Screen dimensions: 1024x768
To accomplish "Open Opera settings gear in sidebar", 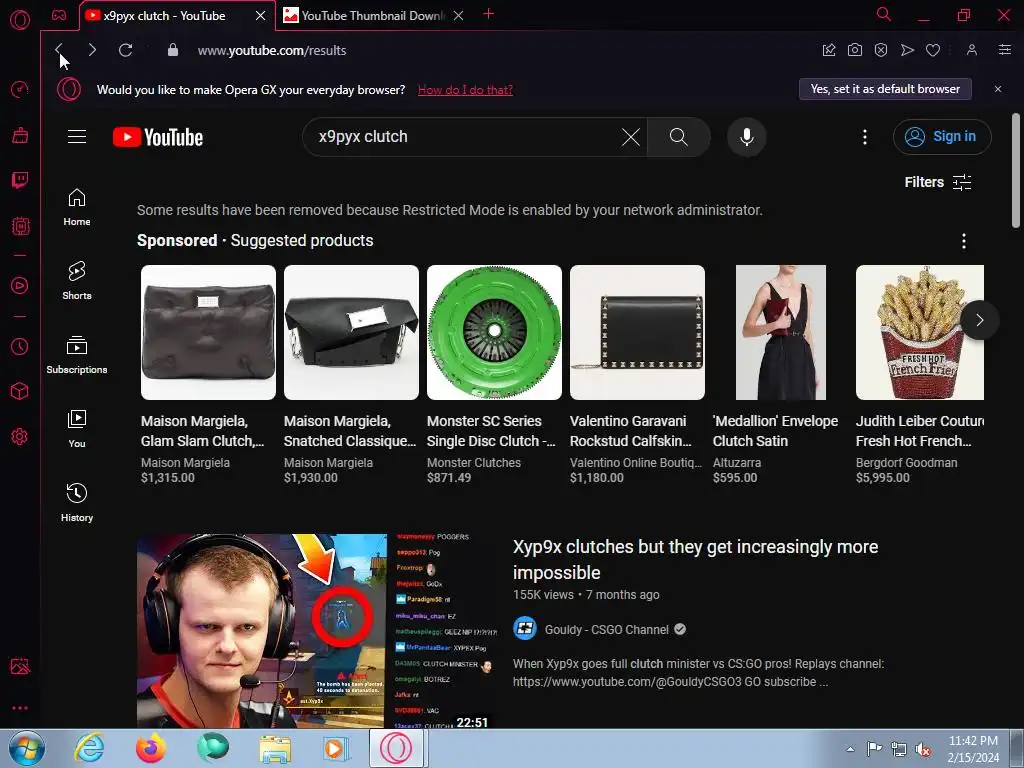I will 20,436.
